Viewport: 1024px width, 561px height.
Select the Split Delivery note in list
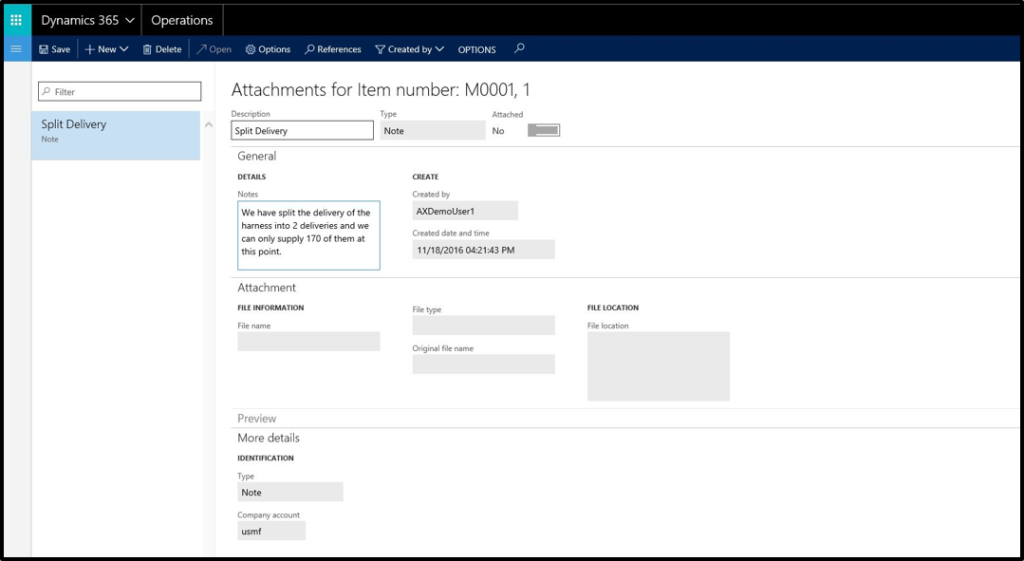(115, 131)
